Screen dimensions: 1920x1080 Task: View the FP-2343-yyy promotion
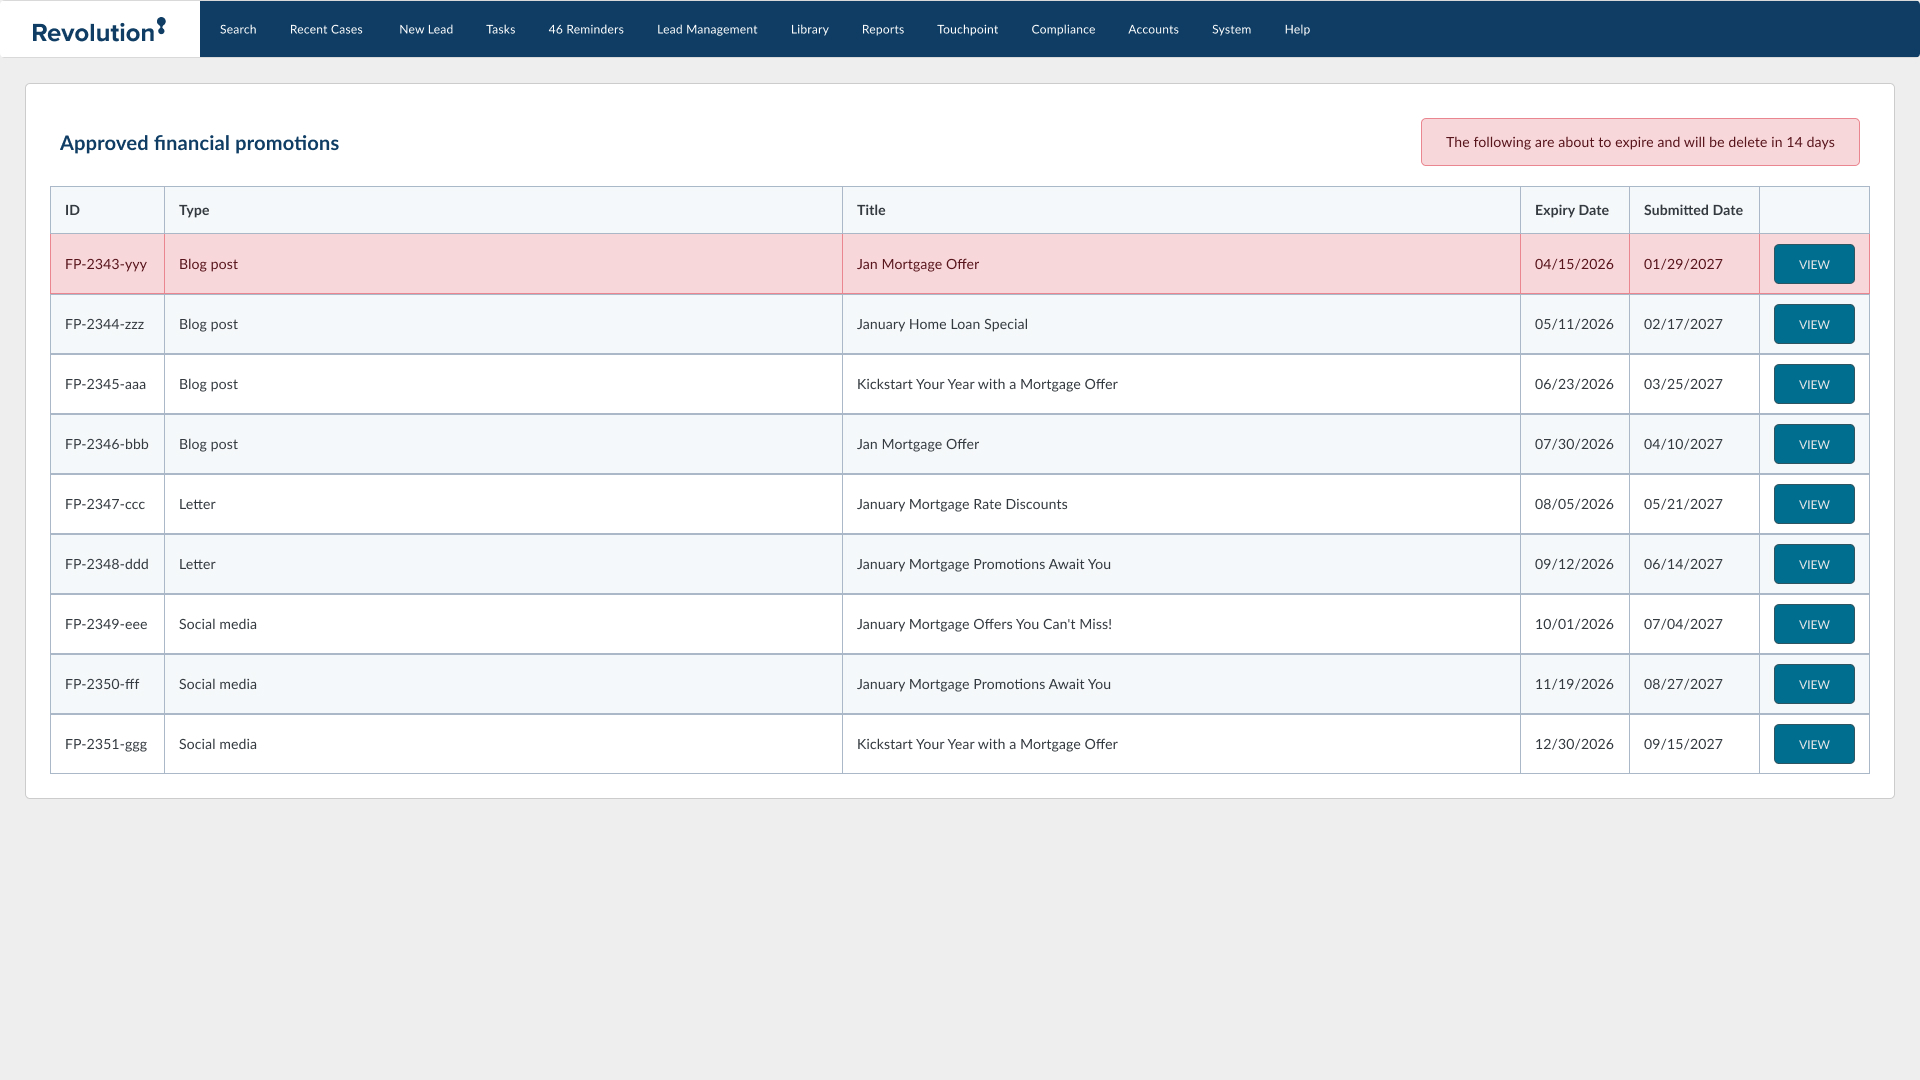(1814, 264)
